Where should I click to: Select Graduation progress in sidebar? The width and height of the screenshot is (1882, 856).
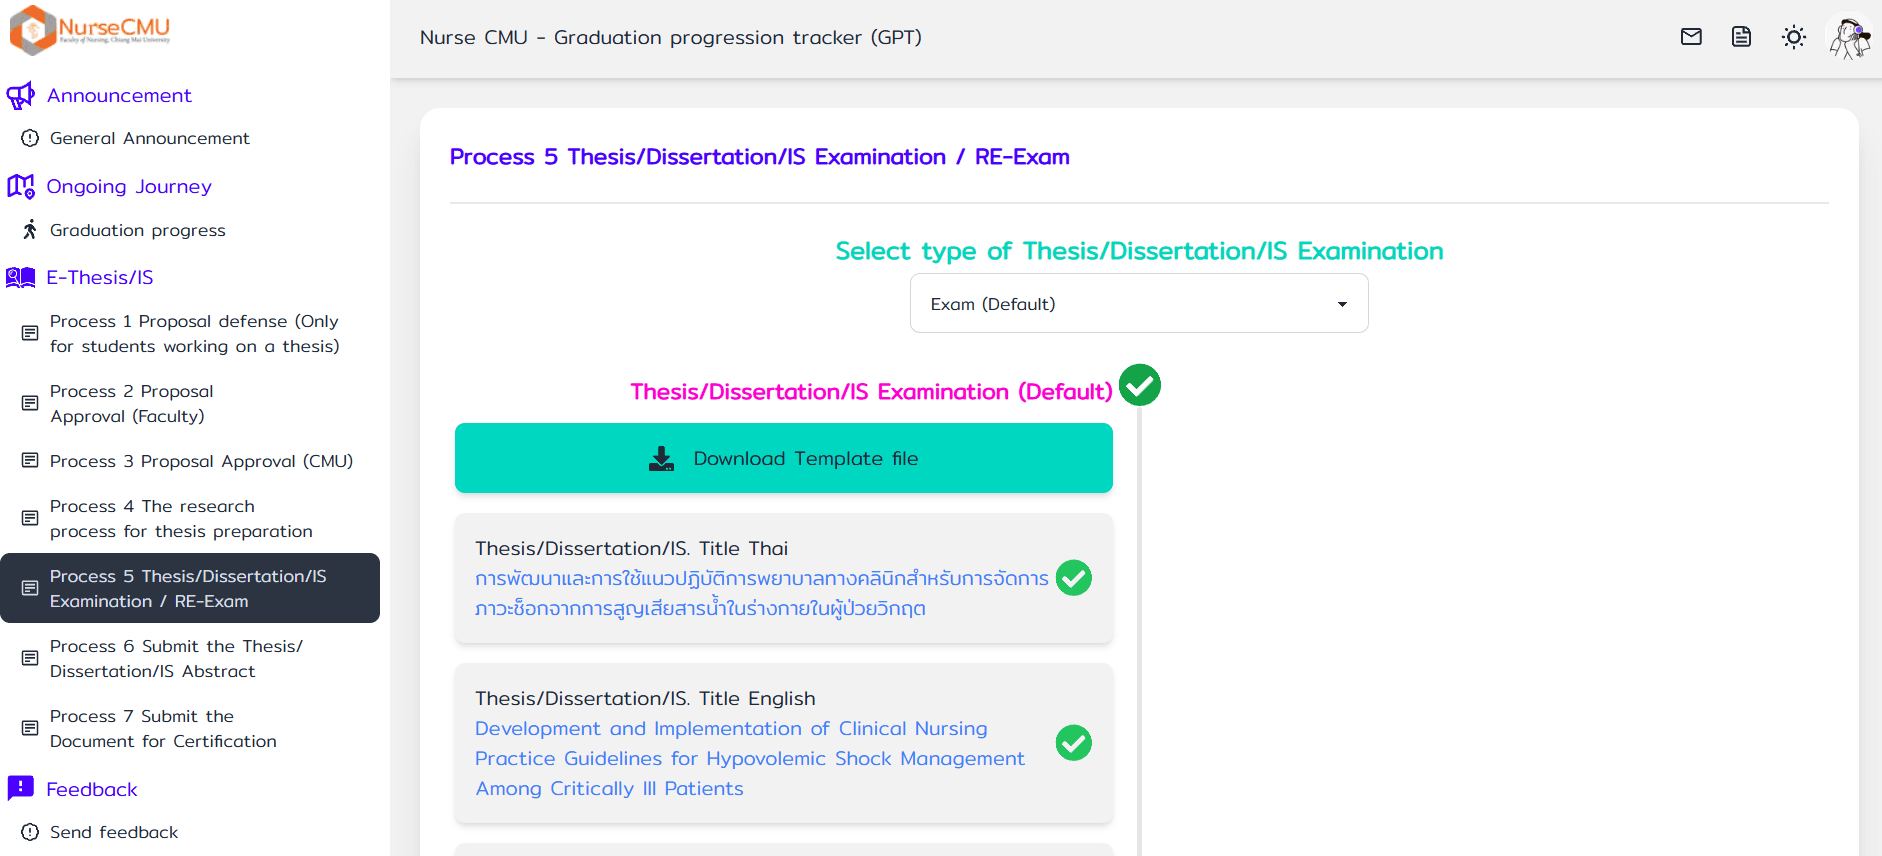click(x=137, y=230)
